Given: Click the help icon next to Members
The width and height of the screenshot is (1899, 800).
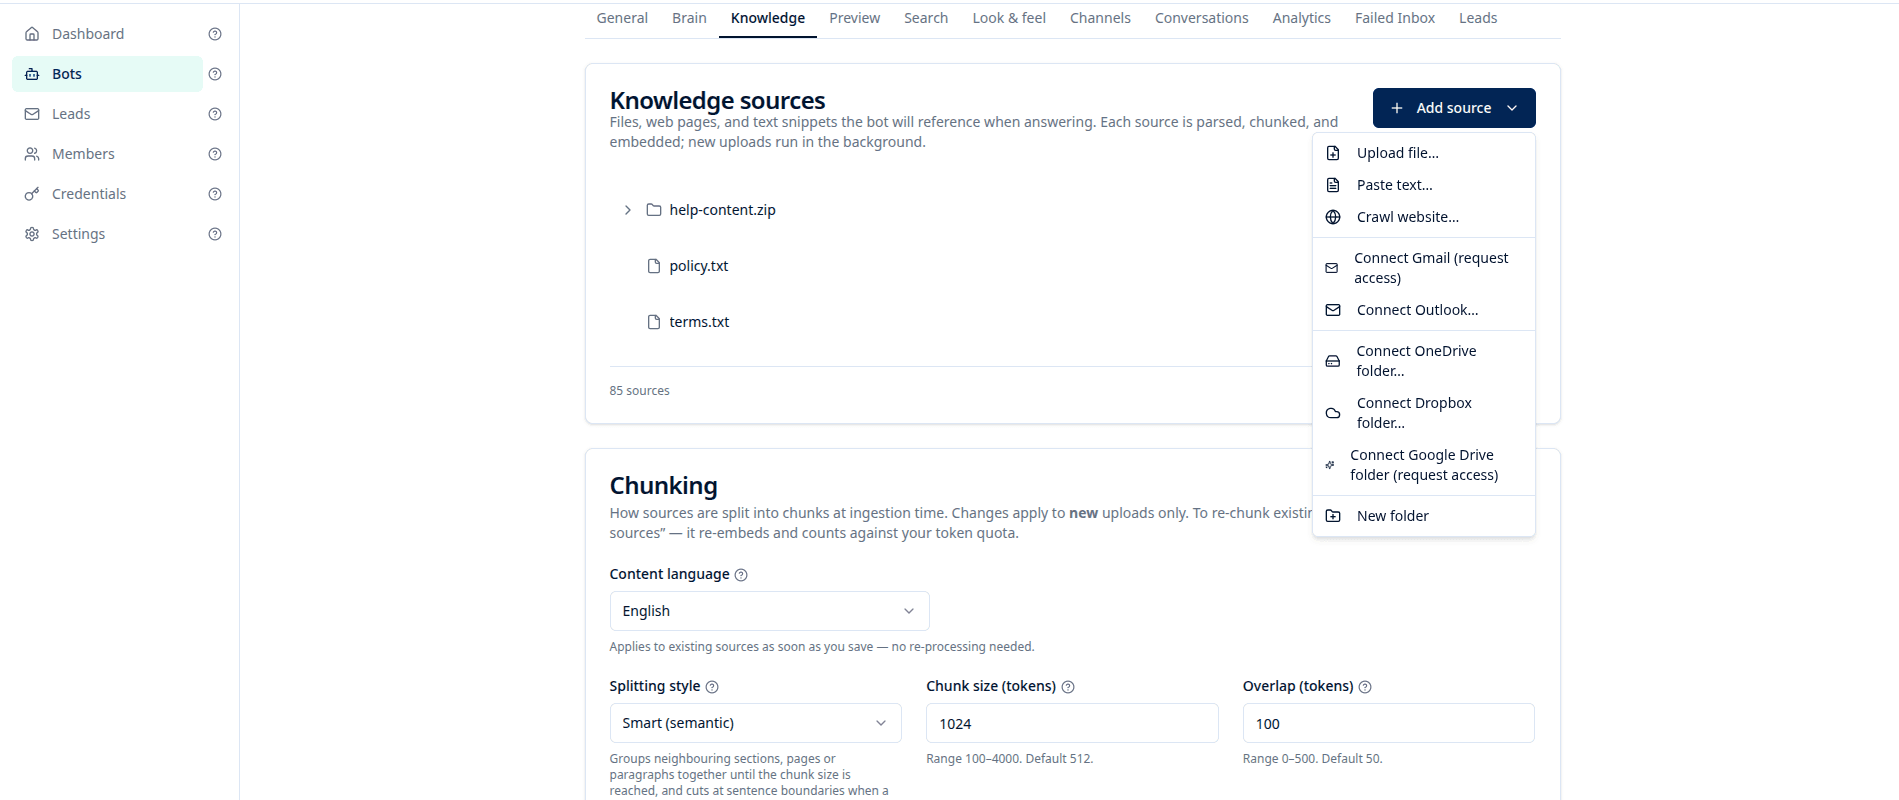Looking at the screenshot, I should [215, 154].
